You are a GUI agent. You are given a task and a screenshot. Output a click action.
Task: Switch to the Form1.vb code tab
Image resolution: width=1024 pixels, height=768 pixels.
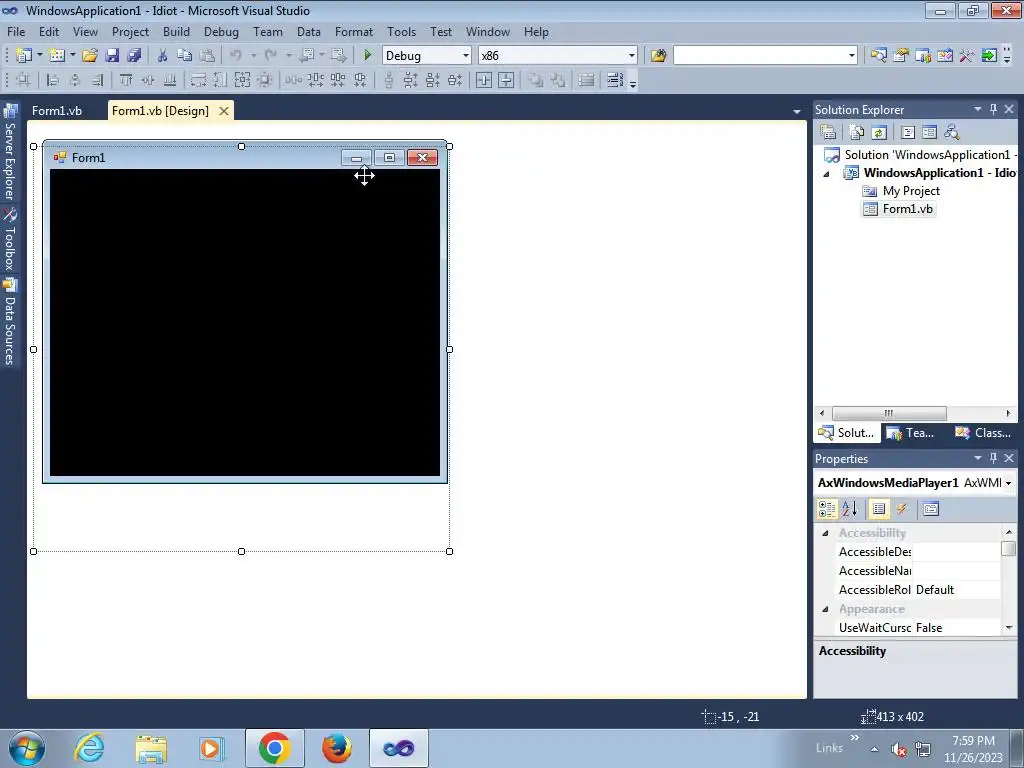point(57,110)
